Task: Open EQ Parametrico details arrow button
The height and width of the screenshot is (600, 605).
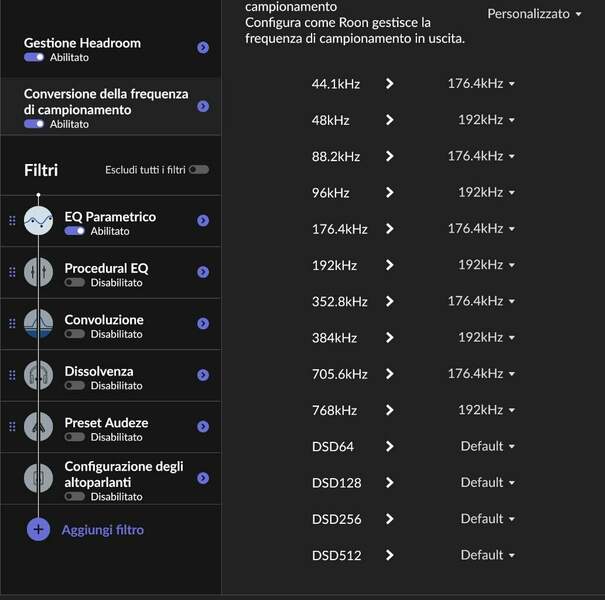Action: [x=203, y=221]
